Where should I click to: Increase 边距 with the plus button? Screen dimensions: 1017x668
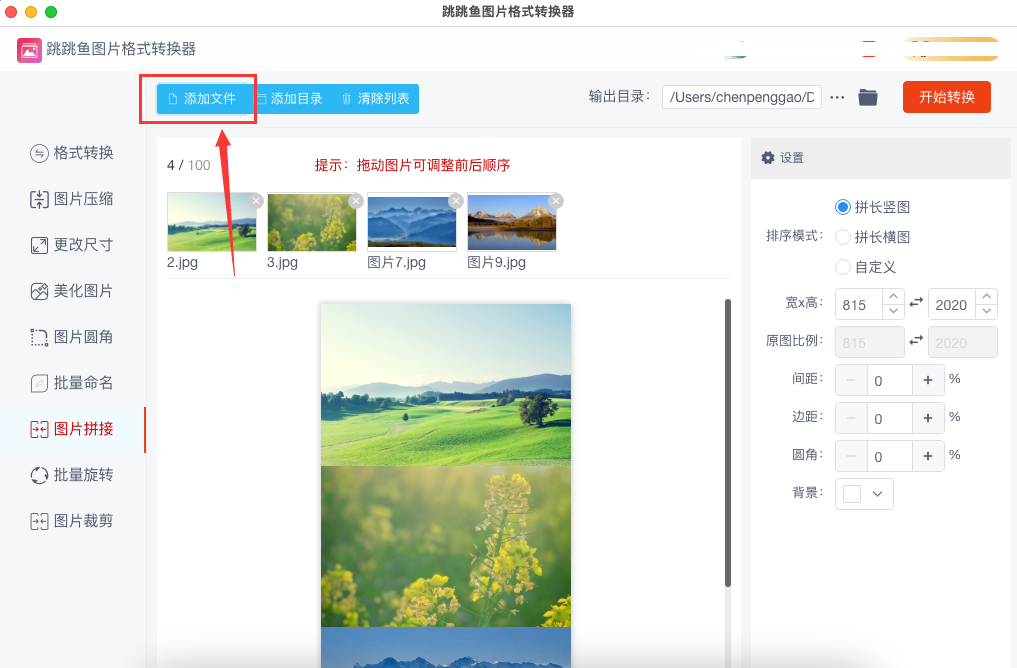928,418
